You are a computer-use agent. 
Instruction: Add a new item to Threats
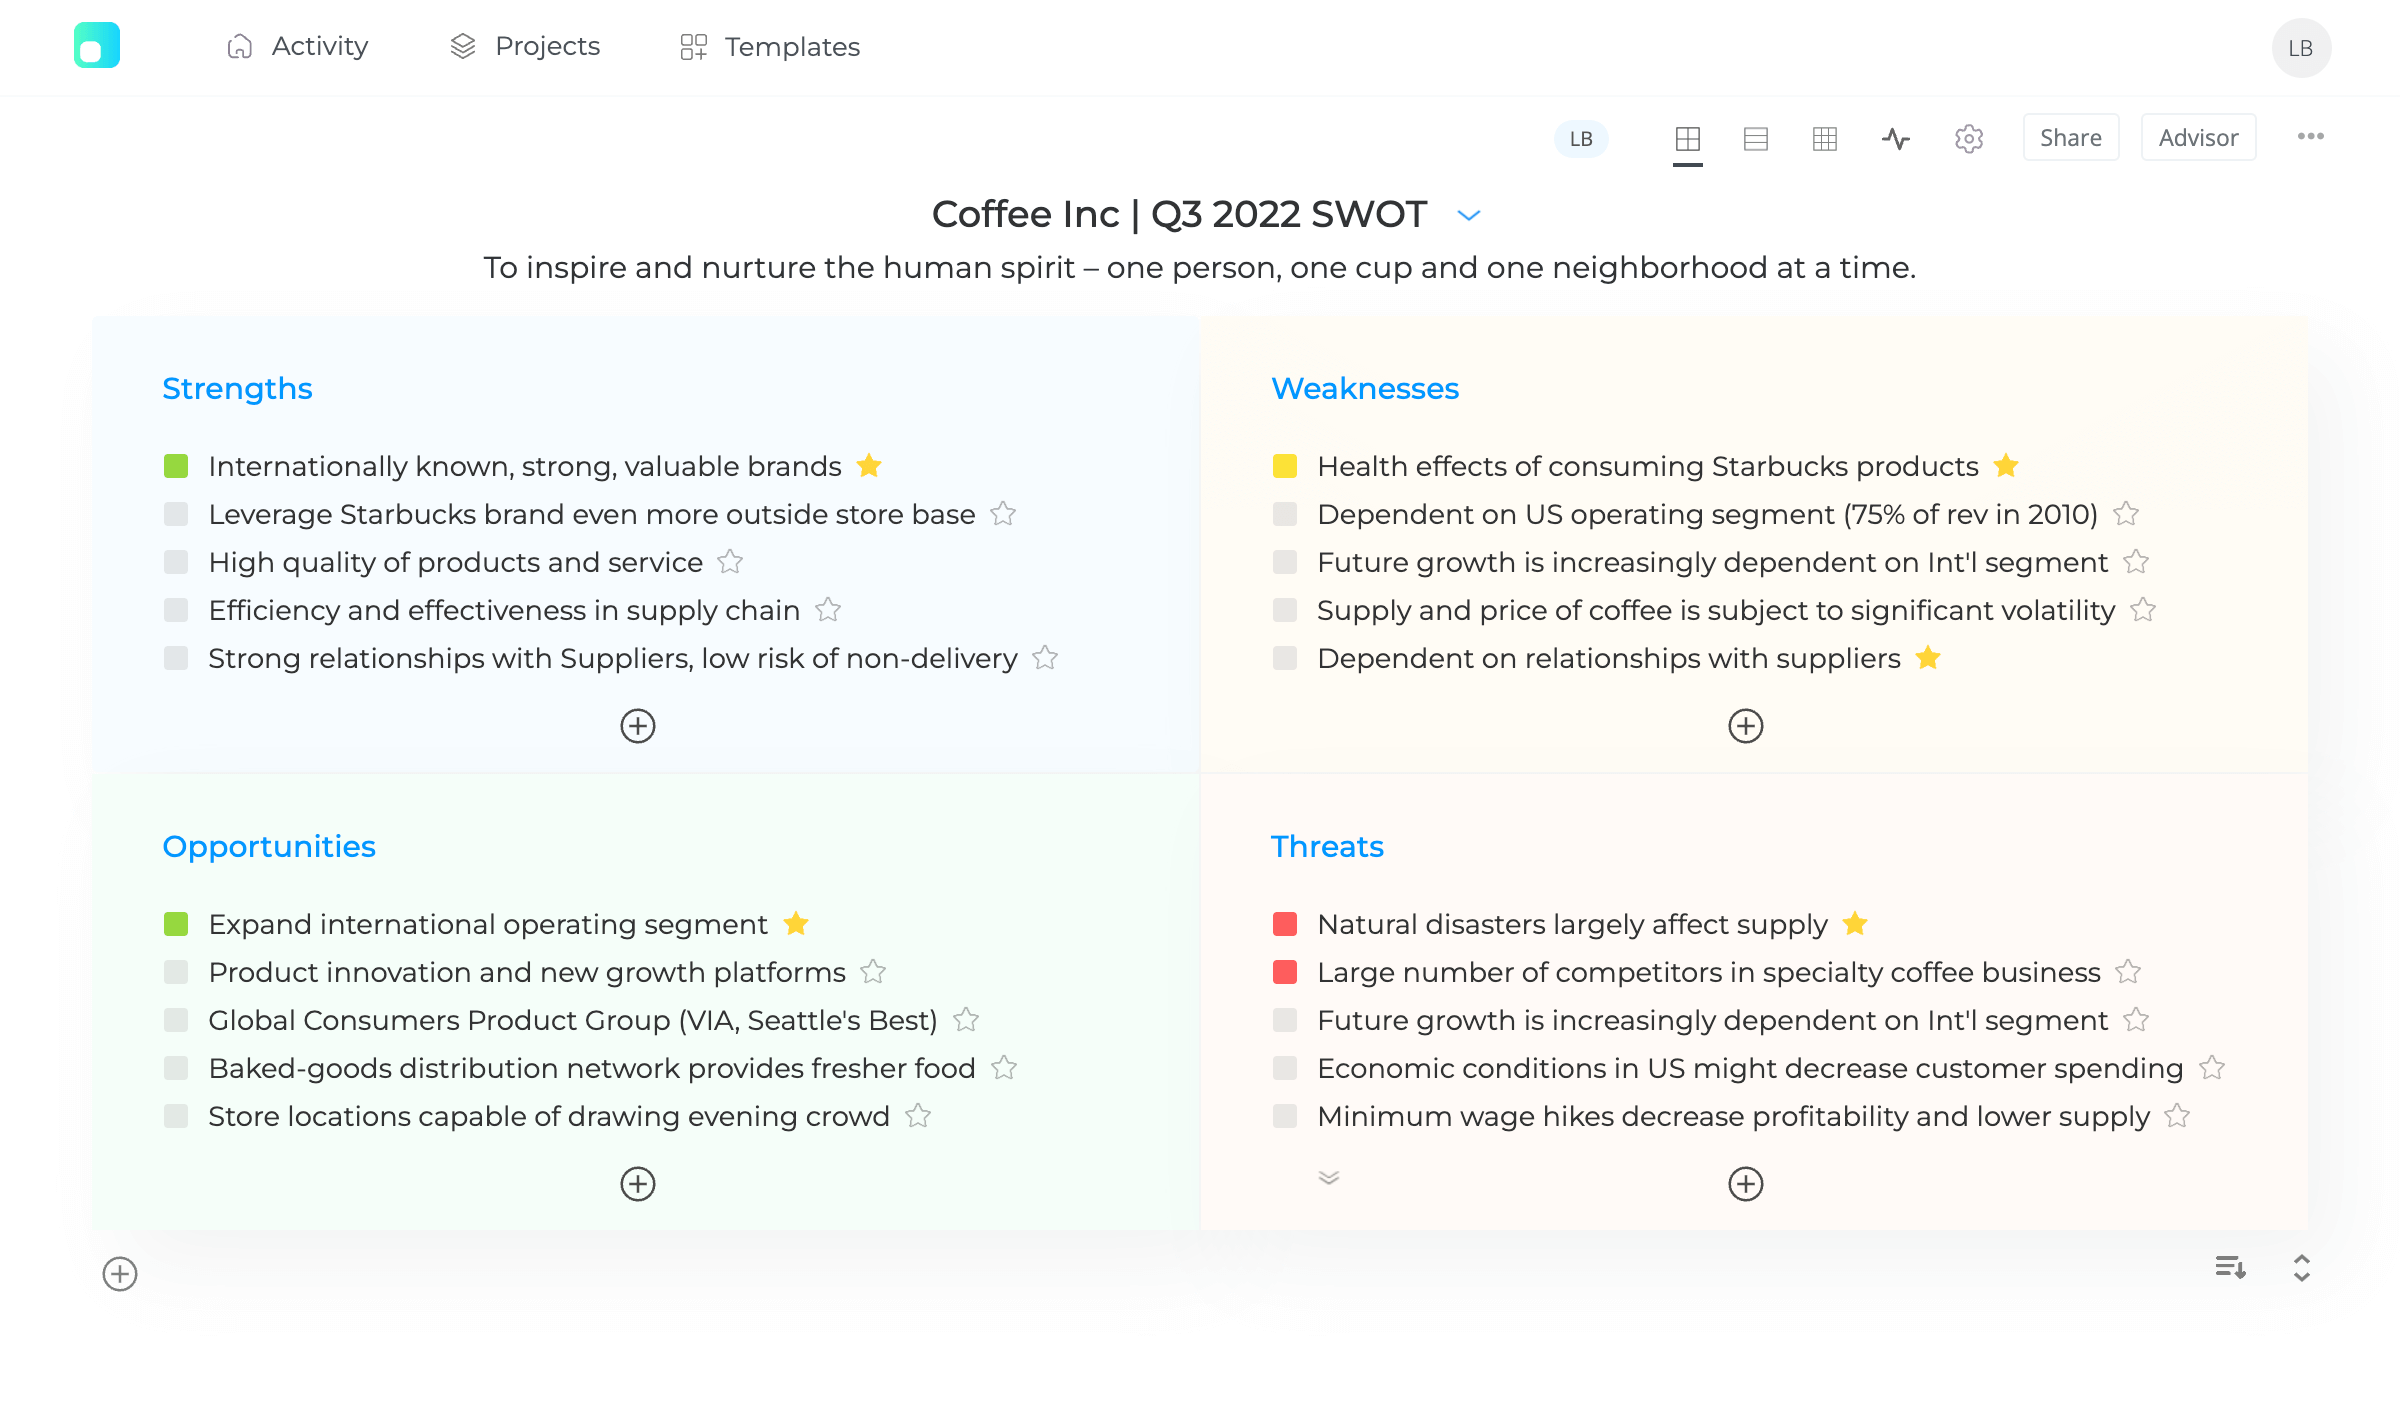coord(1746,1184)
